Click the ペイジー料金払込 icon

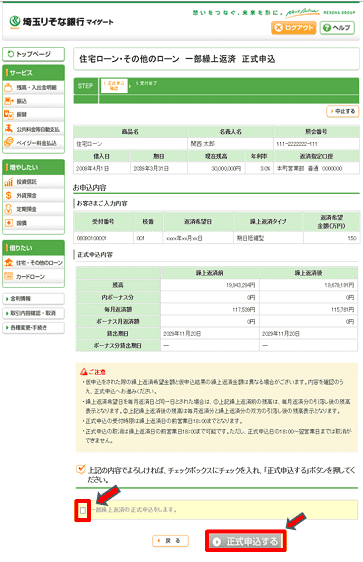9,142
